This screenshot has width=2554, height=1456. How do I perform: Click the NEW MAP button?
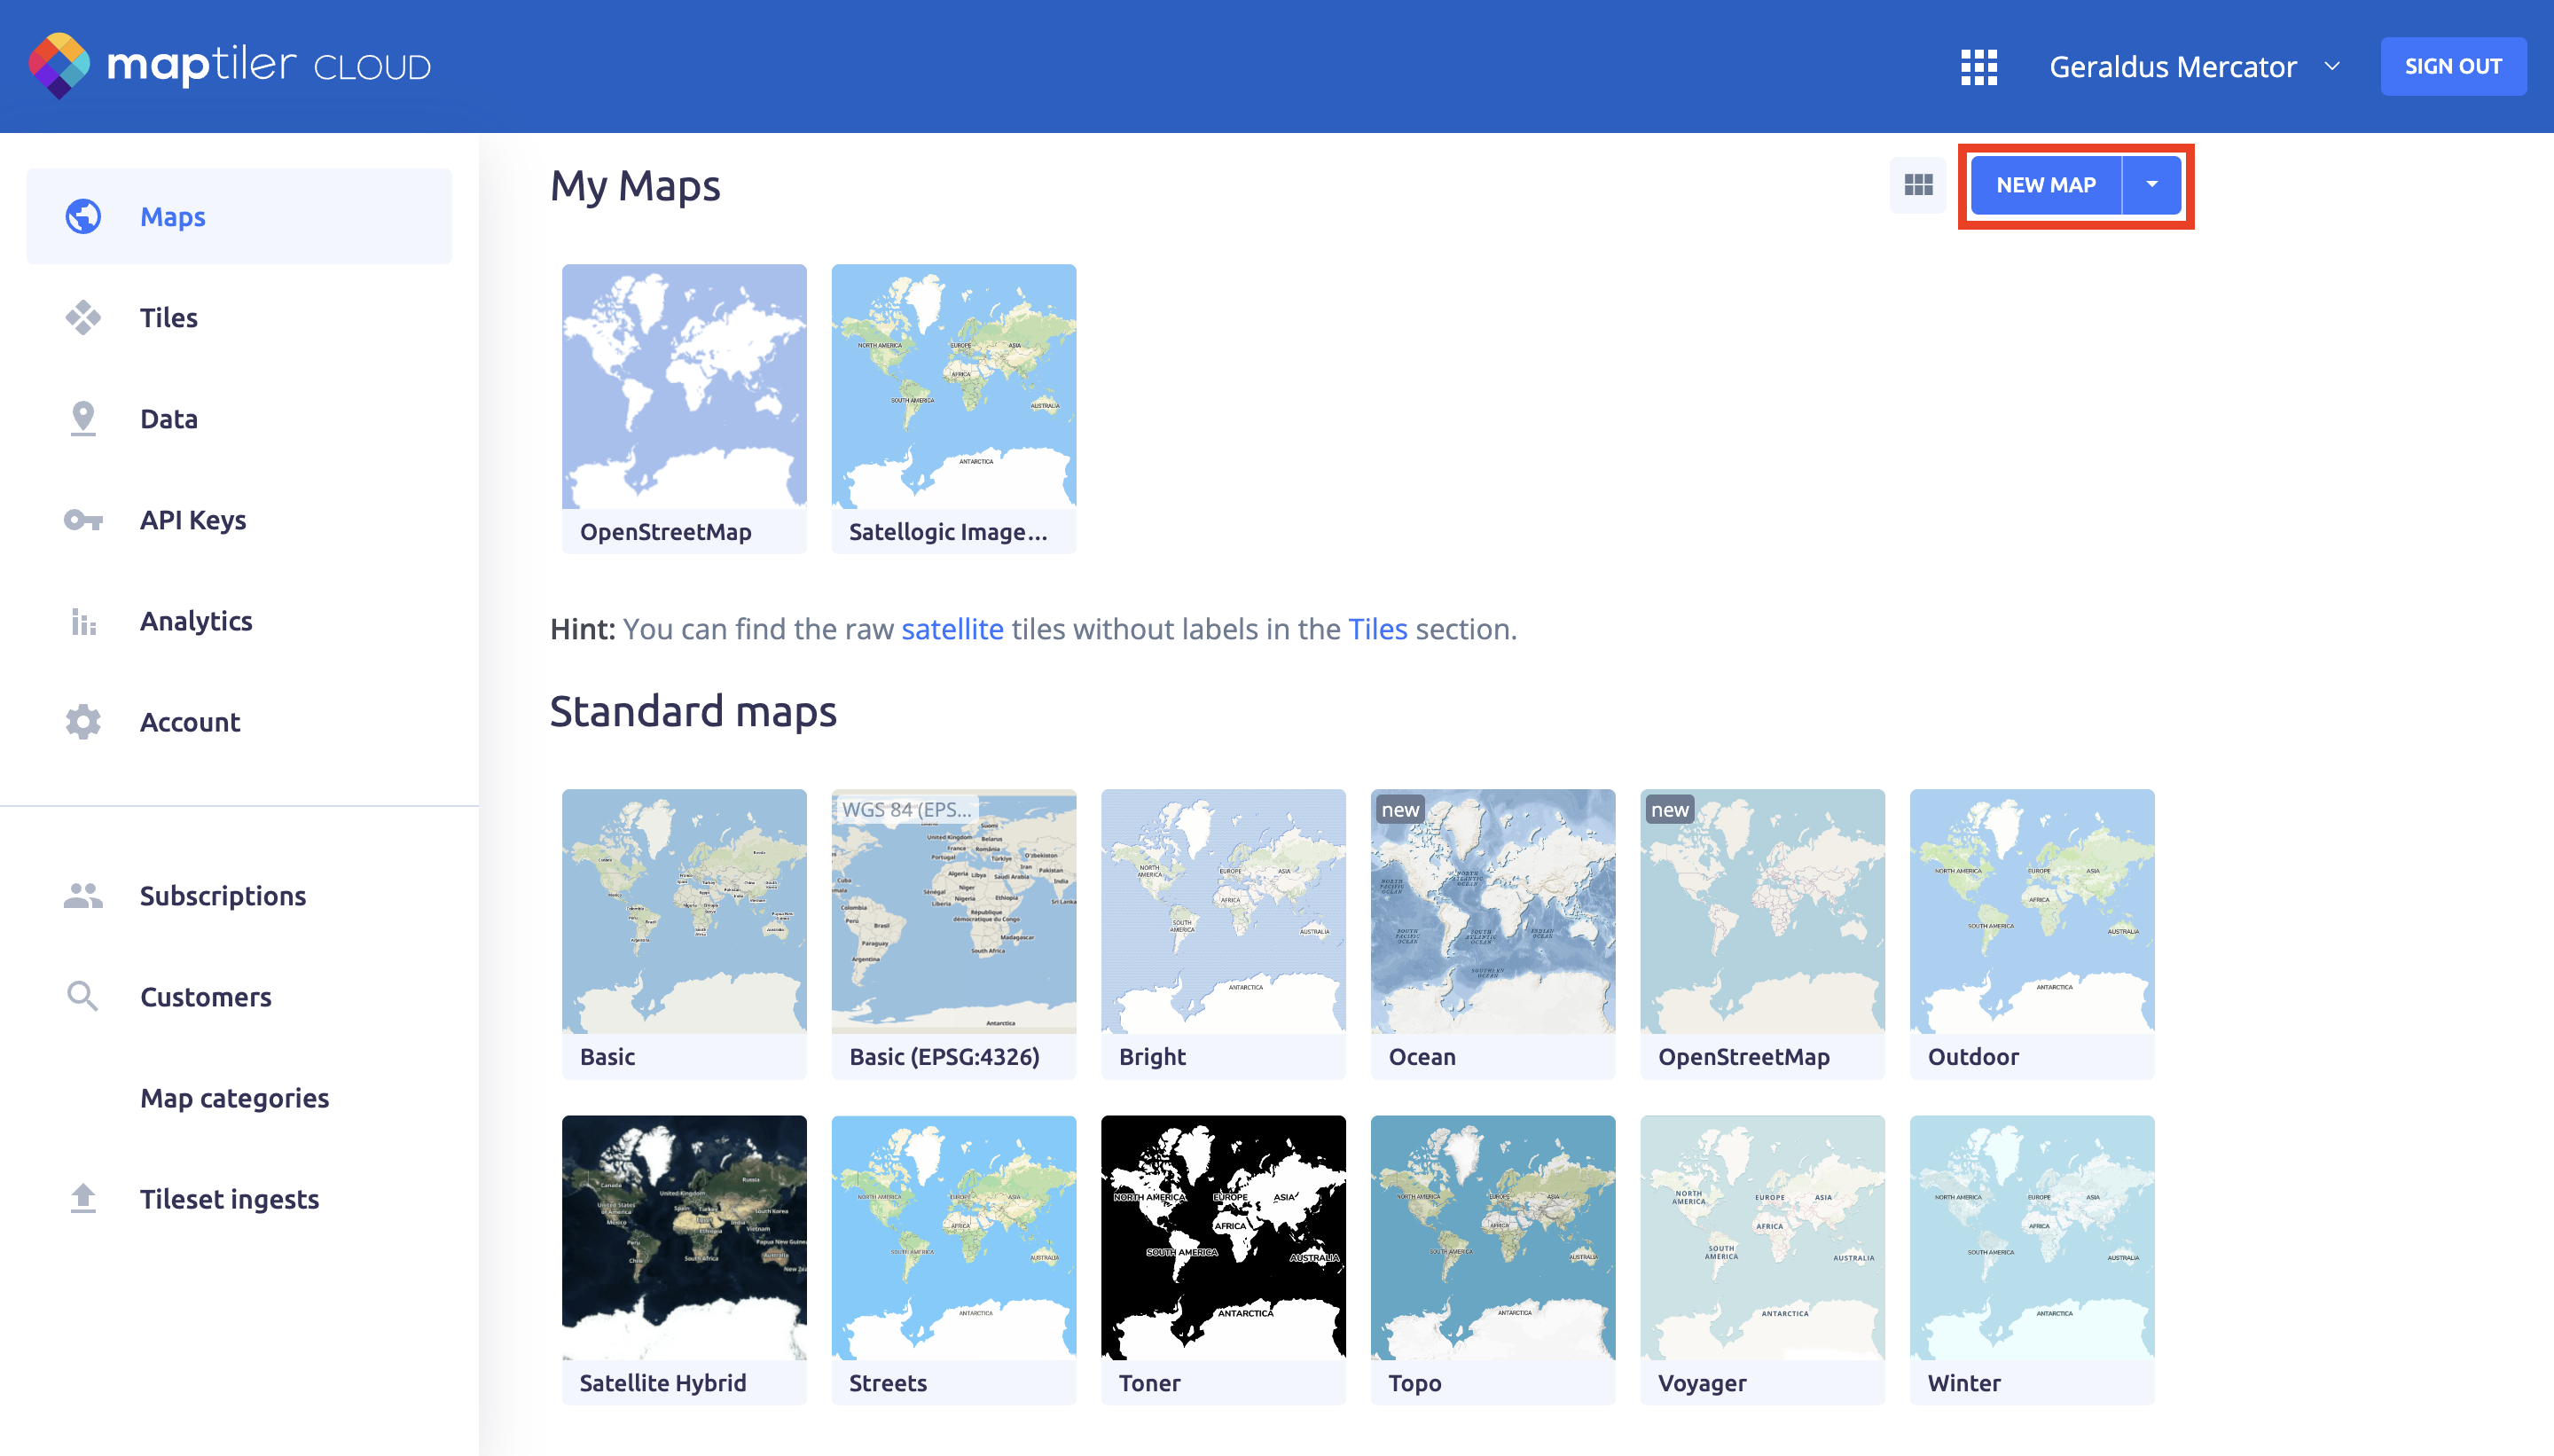(2045, 185)
